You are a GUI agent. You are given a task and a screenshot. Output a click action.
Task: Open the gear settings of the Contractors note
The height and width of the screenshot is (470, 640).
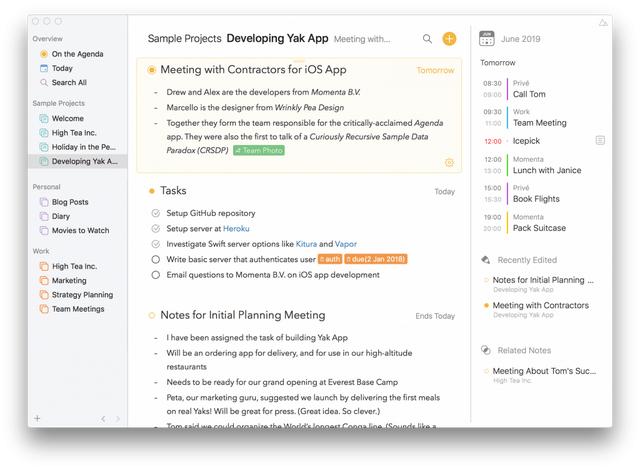pyautogui.click(x=450, y=162)
